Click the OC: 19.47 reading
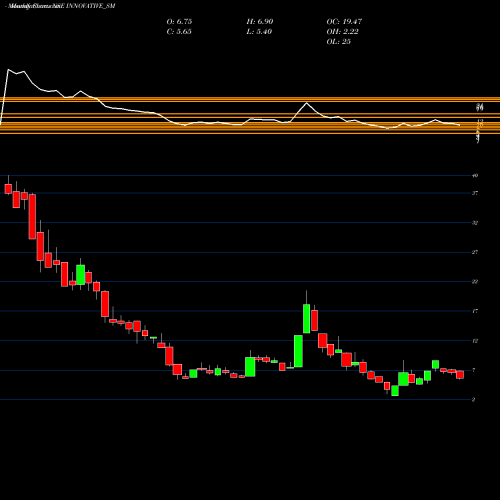The width and height of the screenshot is (500, 500). (x=344, y=21)
